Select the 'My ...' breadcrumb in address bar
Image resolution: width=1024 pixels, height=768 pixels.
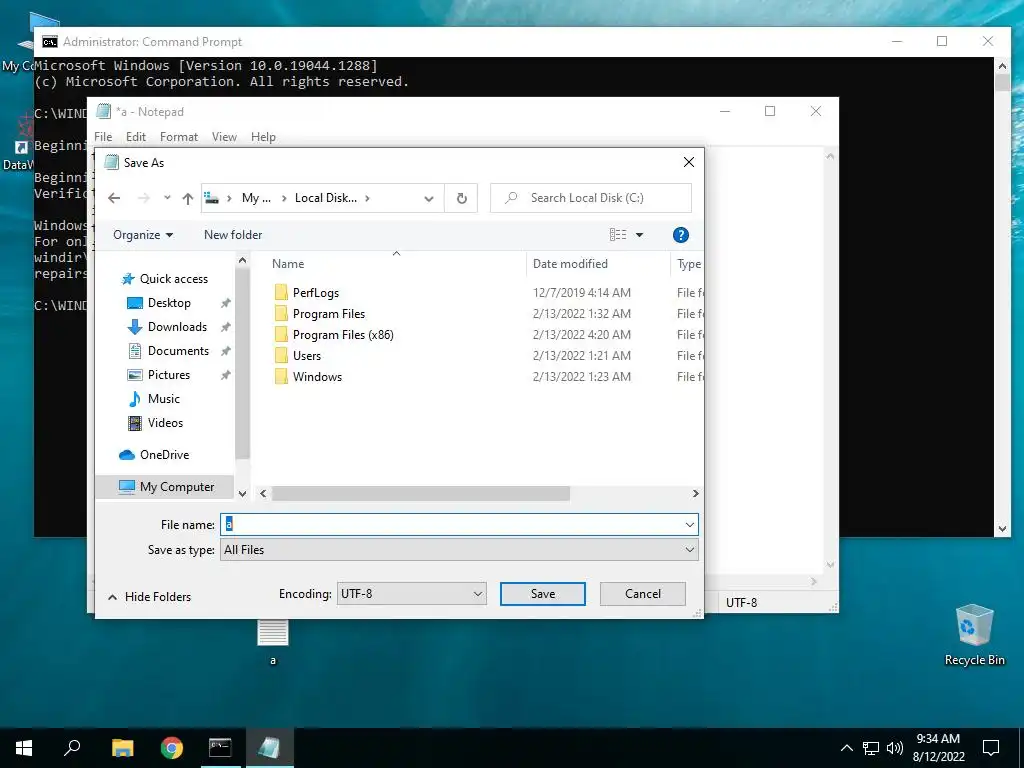[256, 198]
